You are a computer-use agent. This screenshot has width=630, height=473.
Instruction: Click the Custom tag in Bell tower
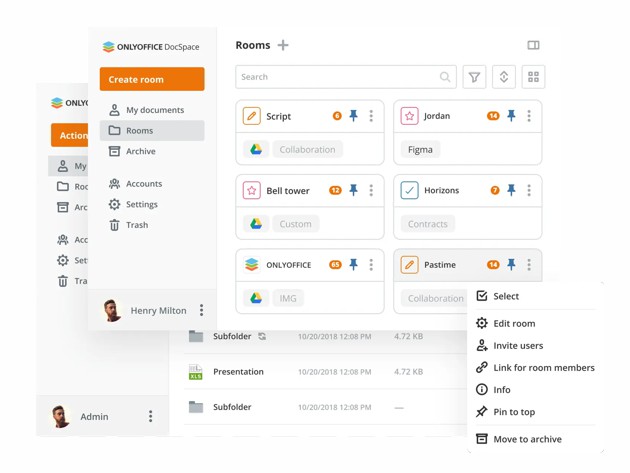pos(295,224)
